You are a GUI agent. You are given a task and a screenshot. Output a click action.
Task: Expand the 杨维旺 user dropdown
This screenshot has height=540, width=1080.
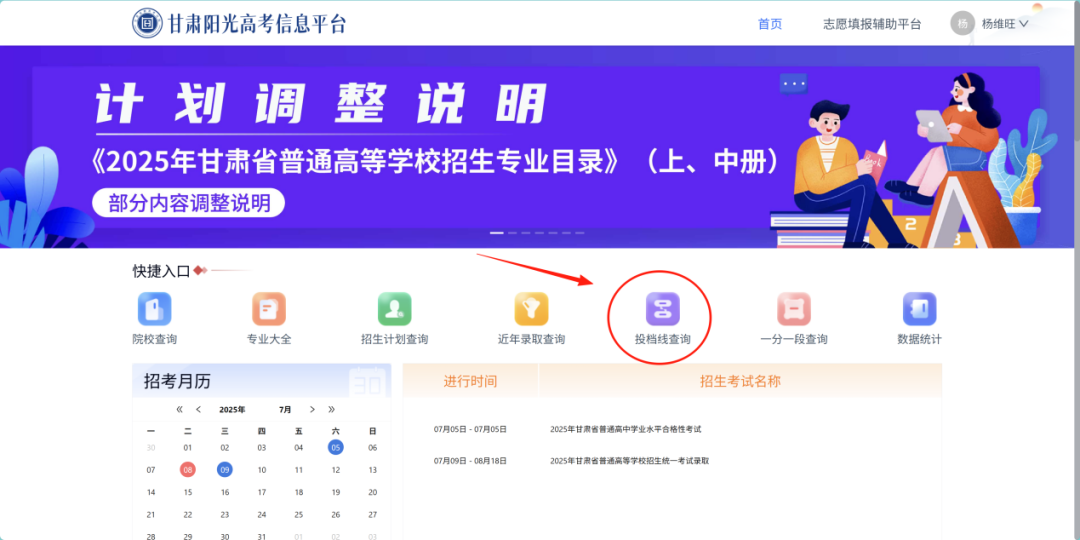[1004, 24]
